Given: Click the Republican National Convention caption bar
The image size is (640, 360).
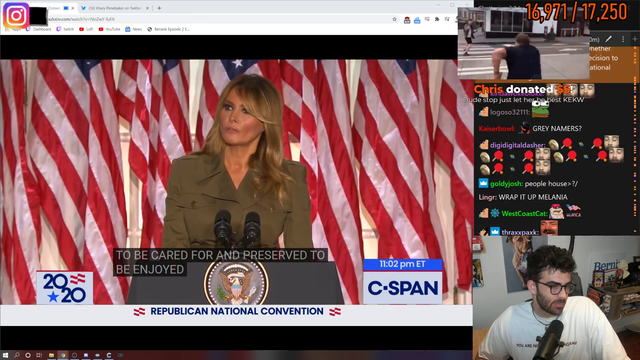Looking at the screenshot, I should pos(237,311).
